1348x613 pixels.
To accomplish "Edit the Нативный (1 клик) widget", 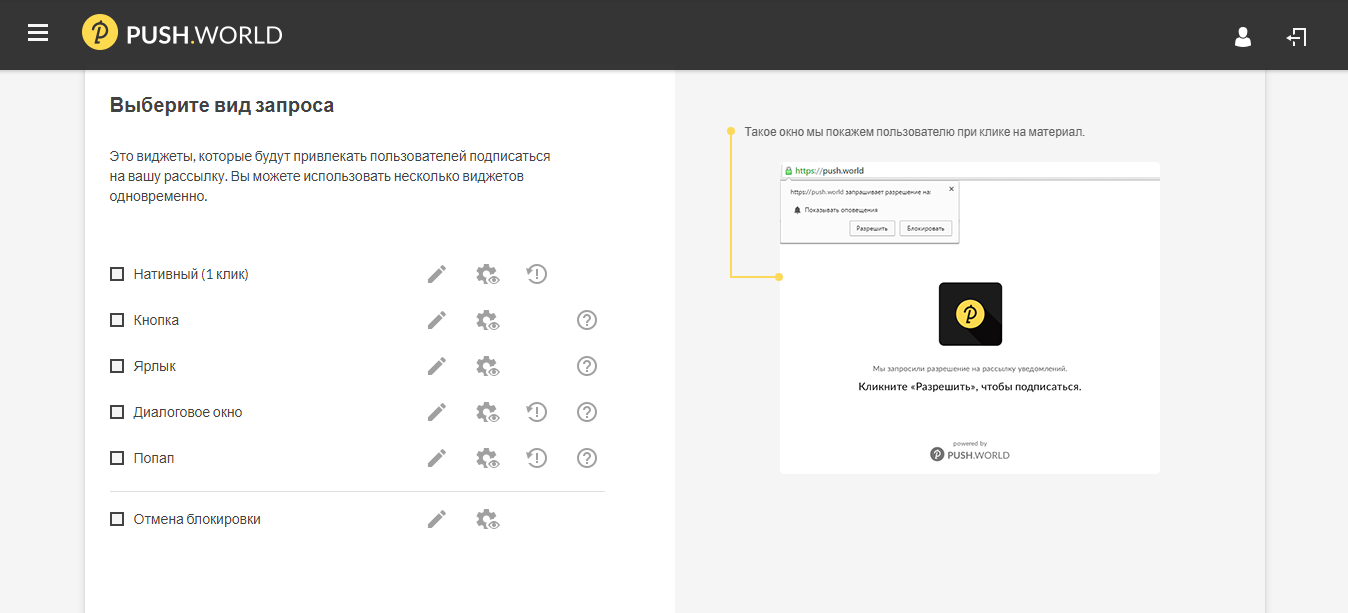I will (x=437, y=274).
